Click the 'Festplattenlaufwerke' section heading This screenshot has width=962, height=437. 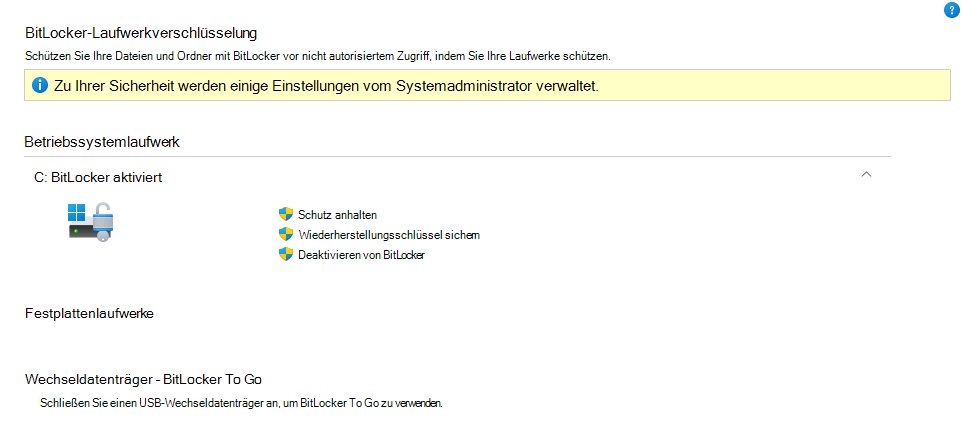tap(90, 314)
